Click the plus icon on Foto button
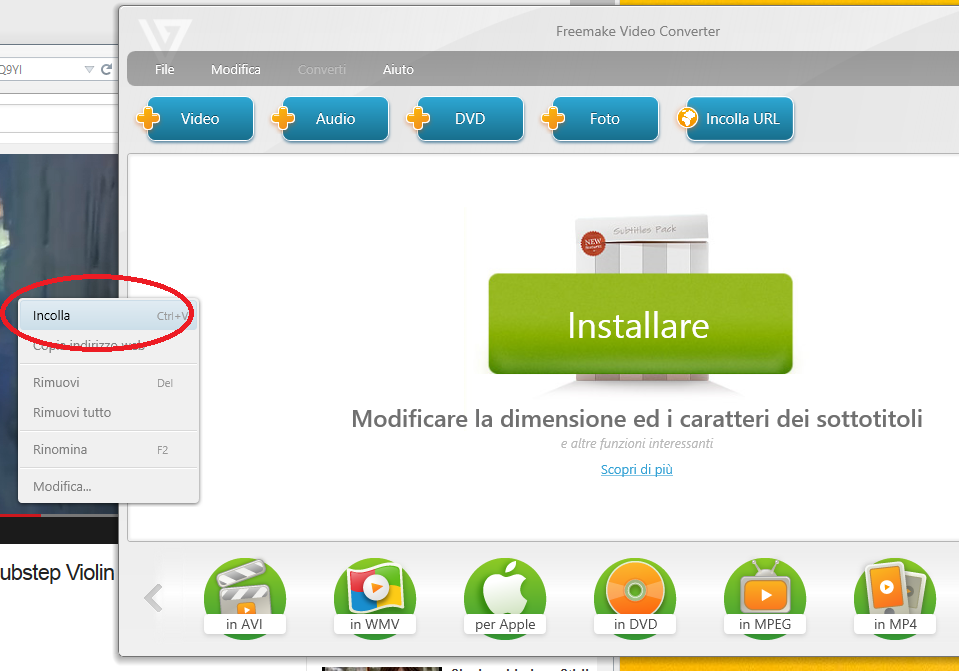This screenshot has width=959, height=671. (553, 118)
